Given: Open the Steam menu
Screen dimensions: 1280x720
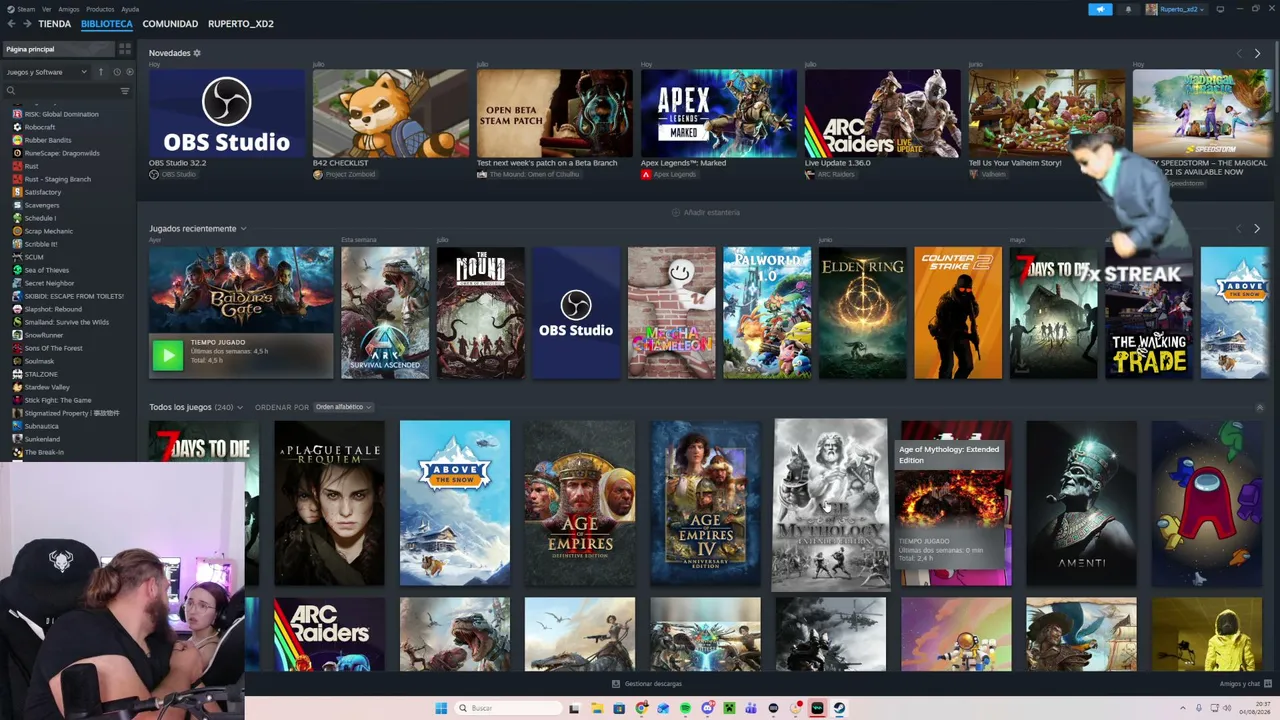Looking at the screenshot, I should [x=26, y=9].
